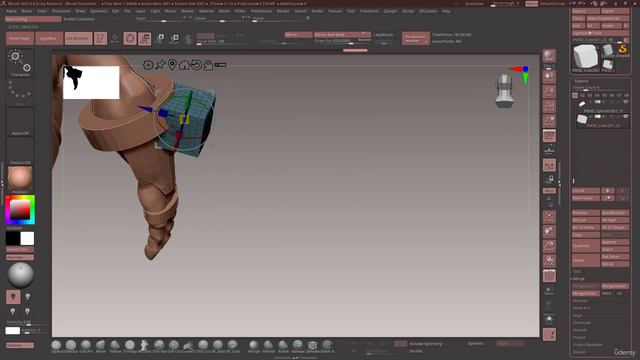Hide the Cube3D subtool with eye icon
This screenshot has height=360, width=640.
625,117
